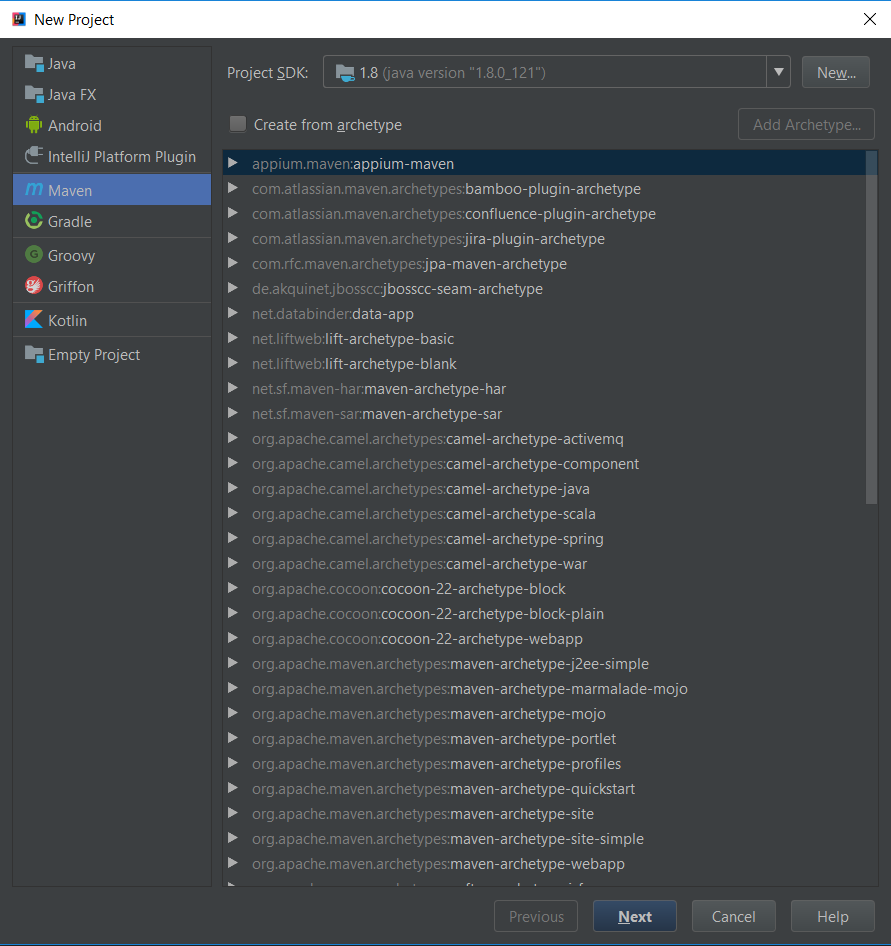Click the Next button

635,916
